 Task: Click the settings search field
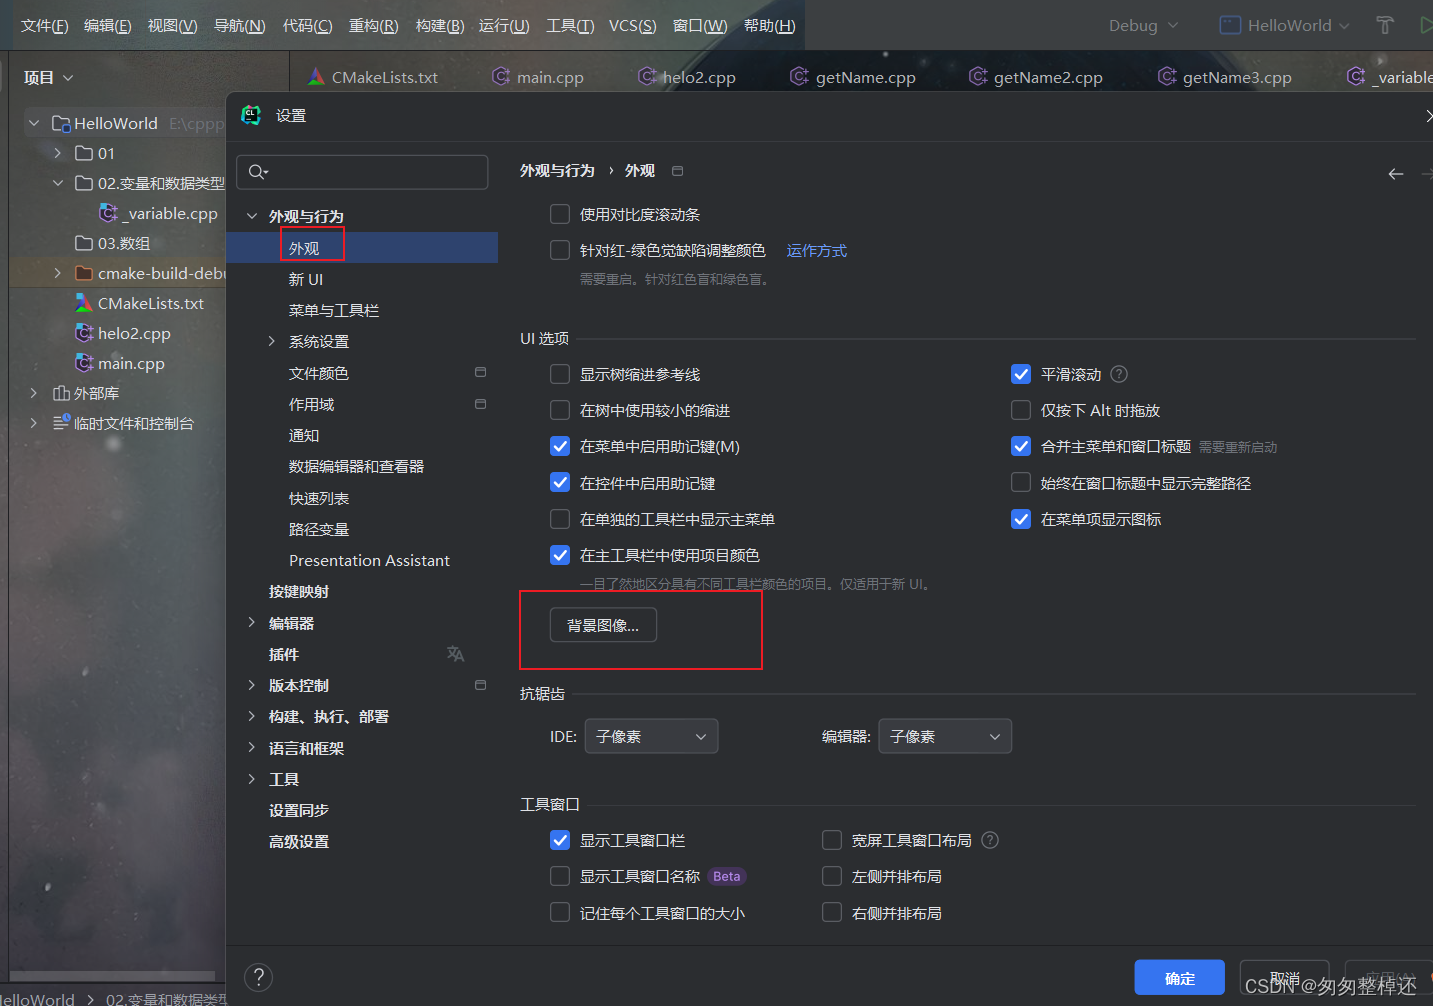pos(362,172)
